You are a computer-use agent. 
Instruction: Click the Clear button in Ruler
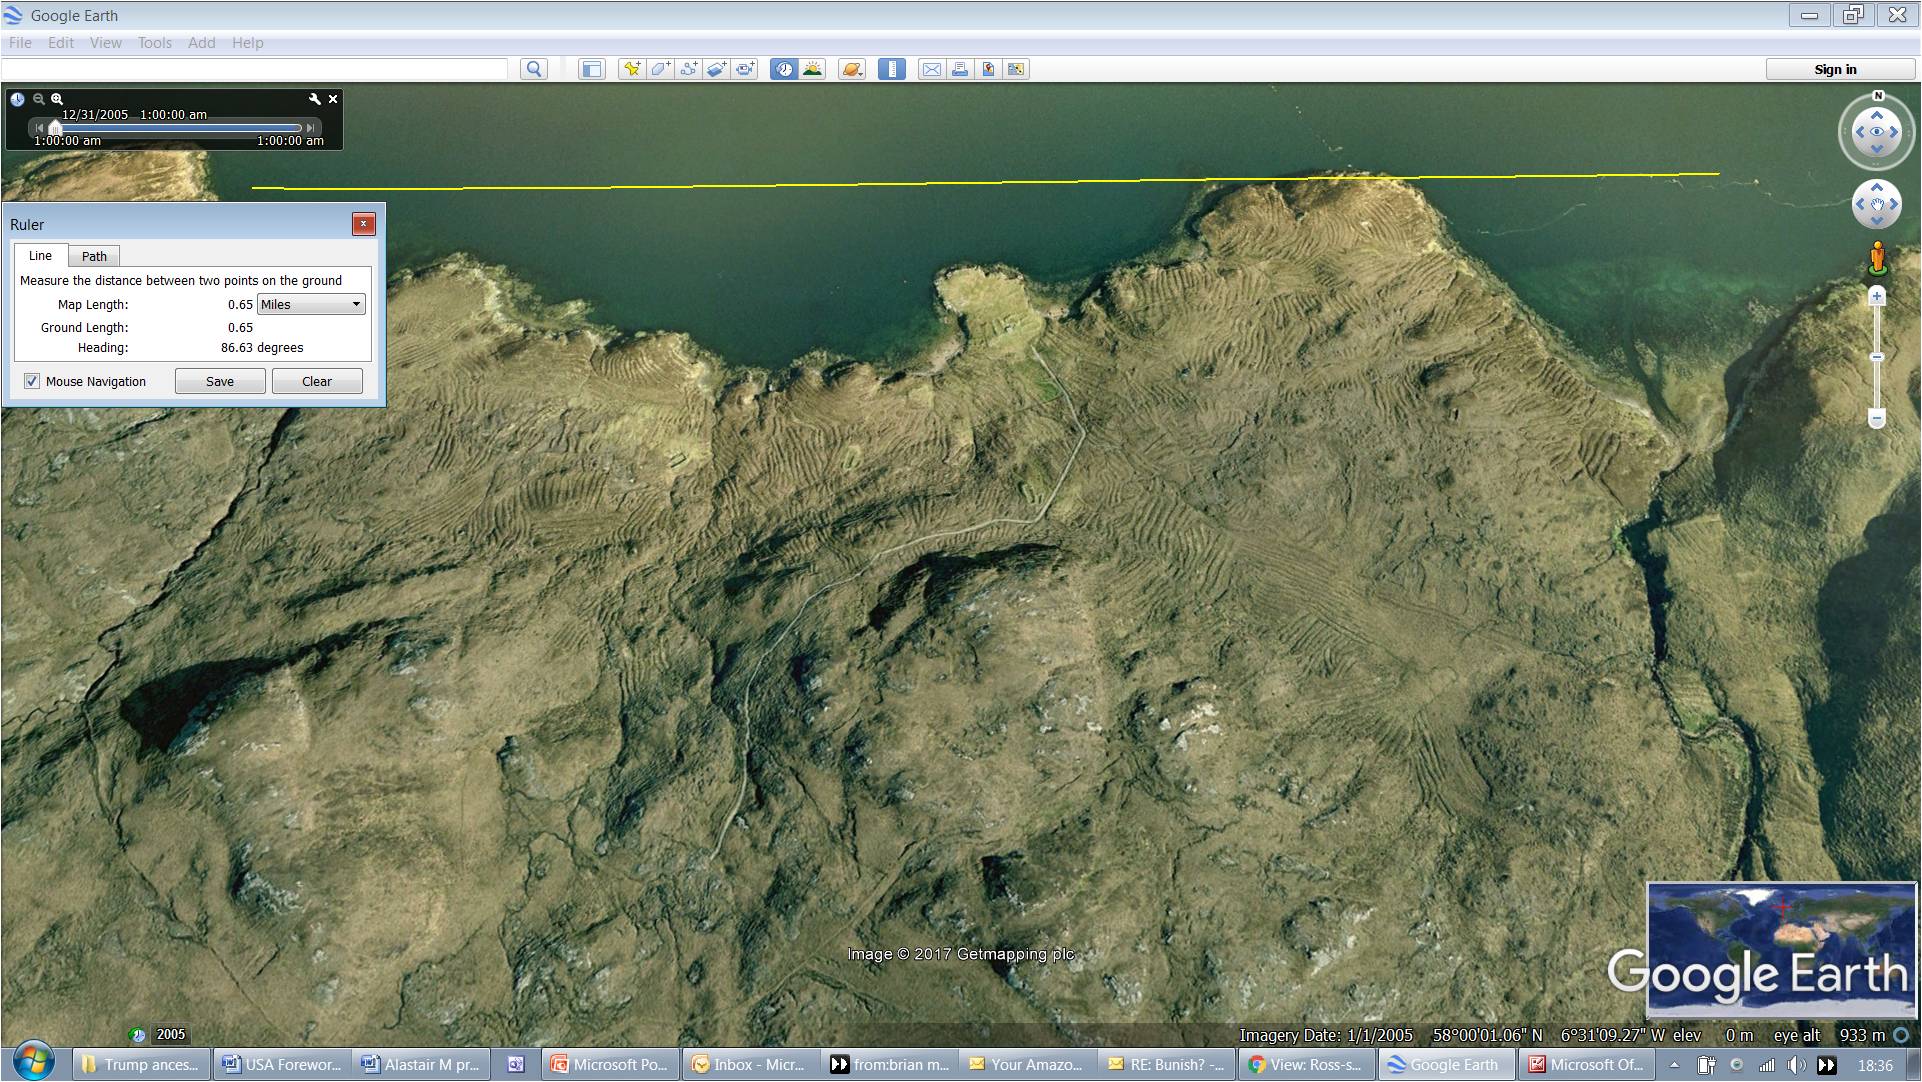click(317, 381)
